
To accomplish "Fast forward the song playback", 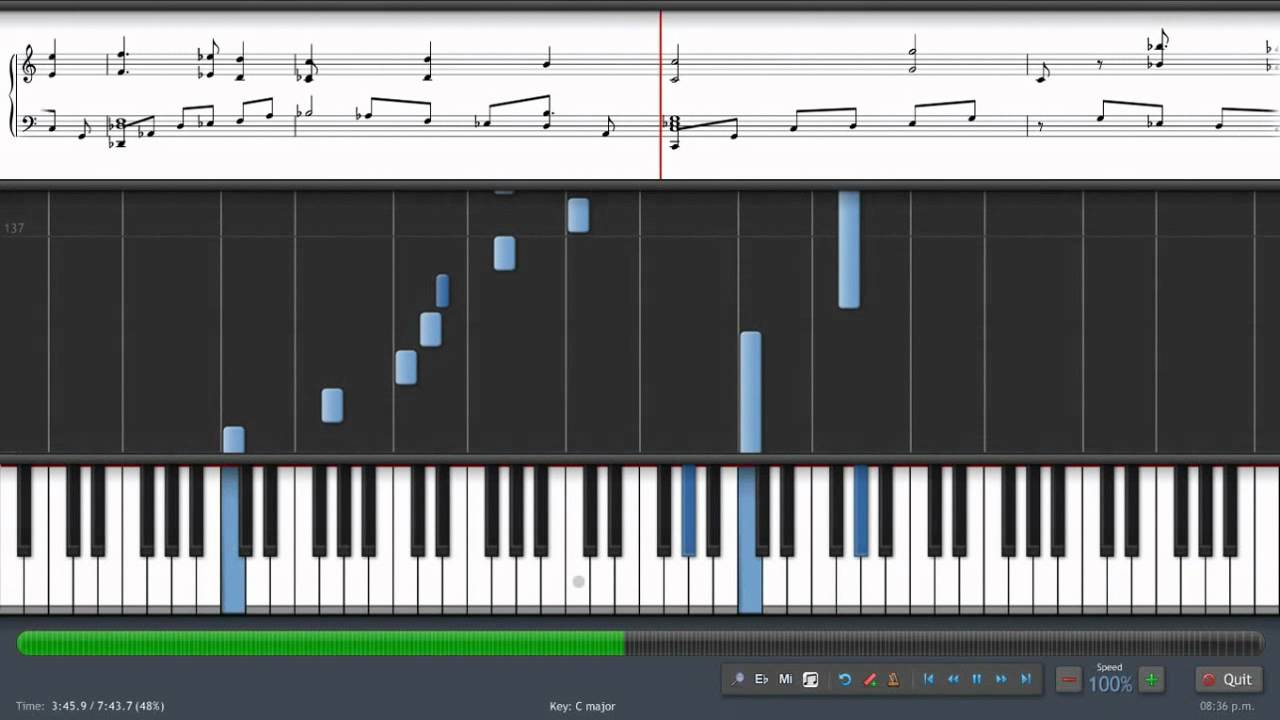I will (1001, 679).
